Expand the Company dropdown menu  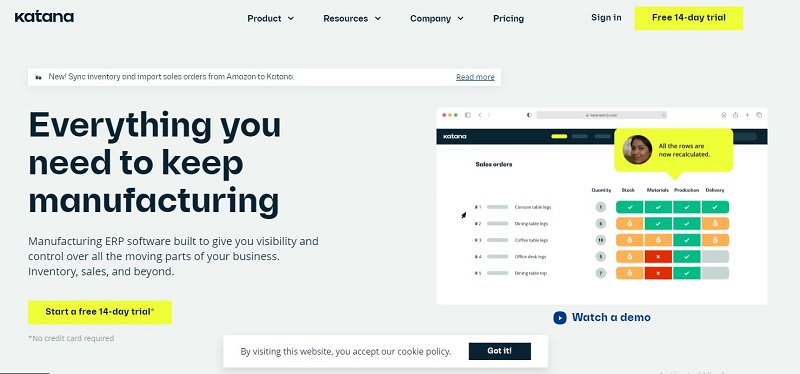[x=437, y=18]
